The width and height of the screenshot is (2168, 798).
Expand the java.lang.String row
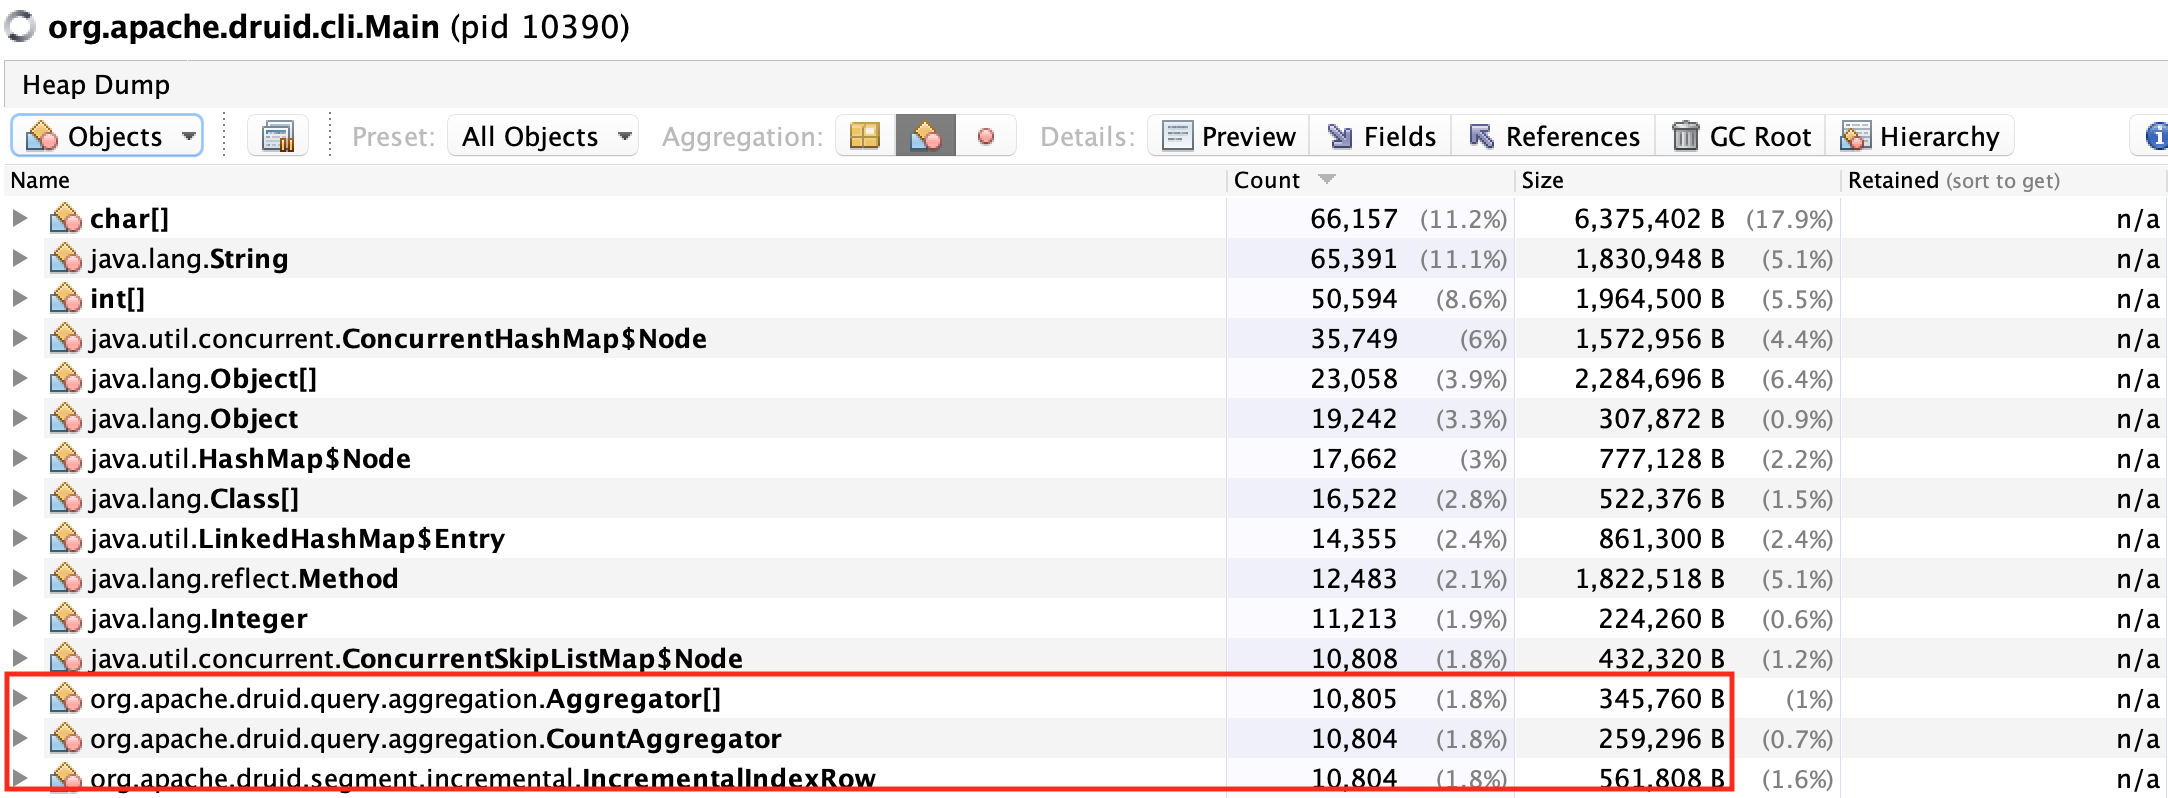pyautogui.click(x=19, y=258)
